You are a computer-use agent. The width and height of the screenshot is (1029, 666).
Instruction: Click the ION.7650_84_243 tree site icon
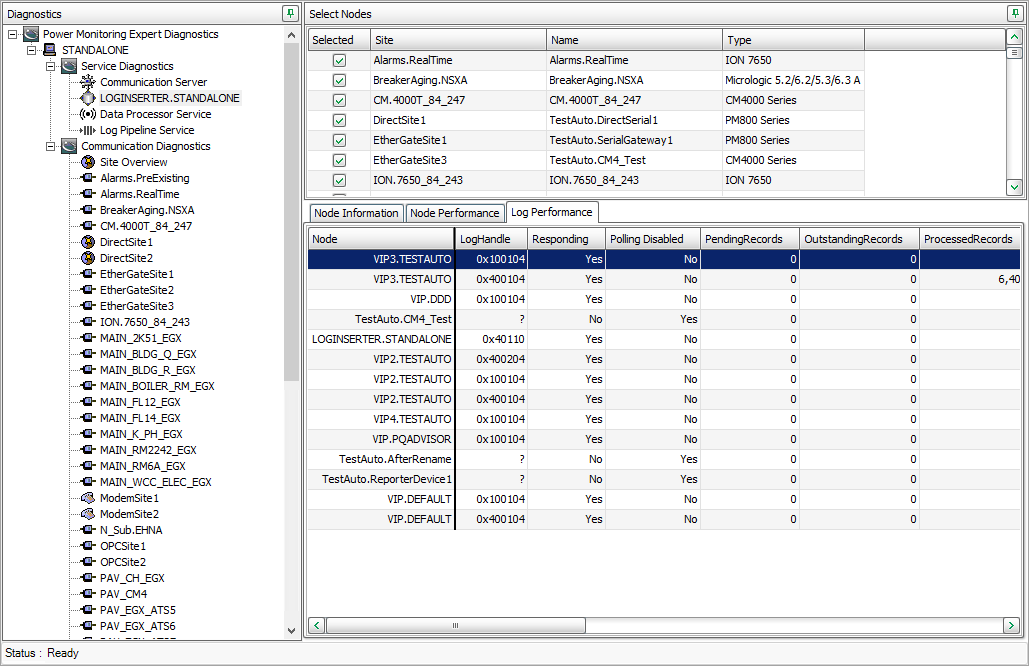pyautogui.click(x=88, y=322)
